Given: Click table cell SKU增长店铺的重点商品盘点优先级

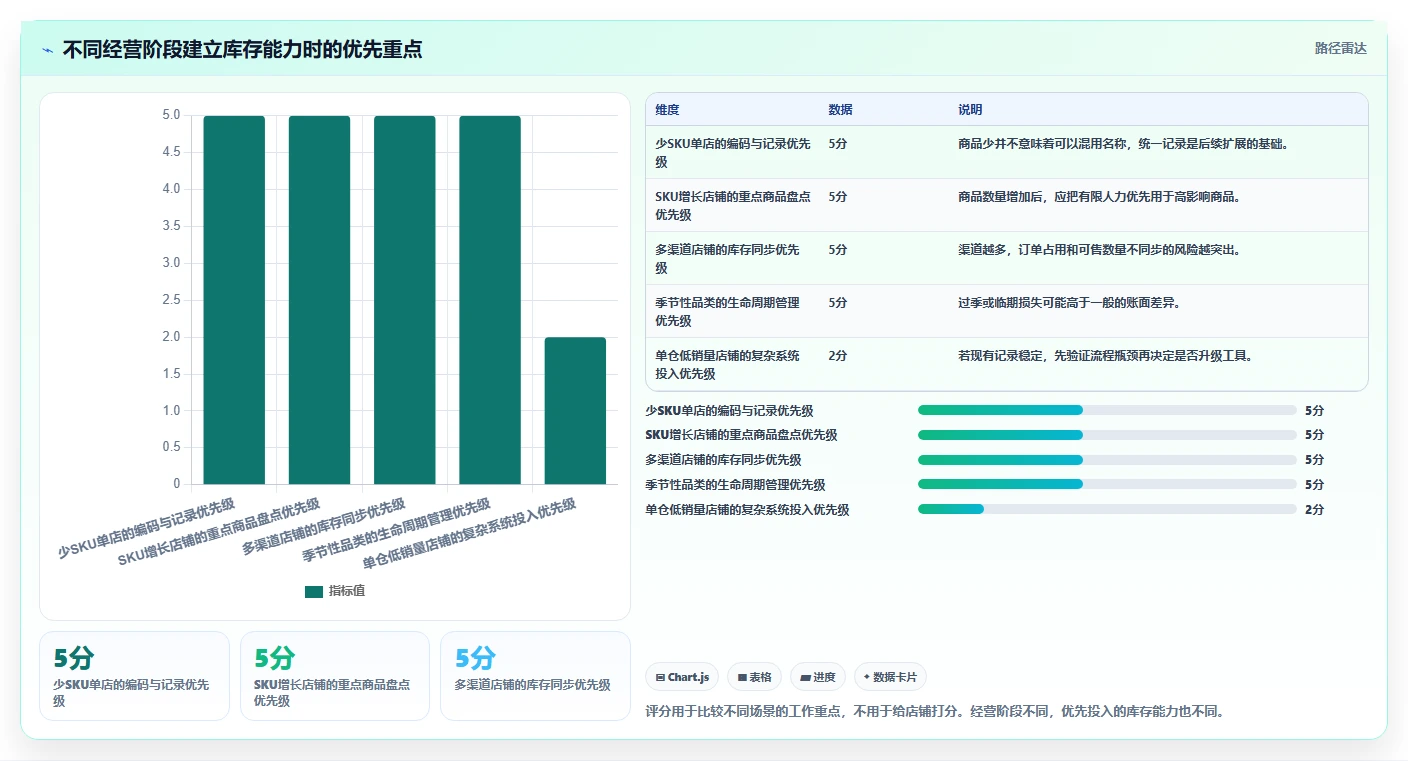Looking at the screenshot, I should tap(733, 205).
